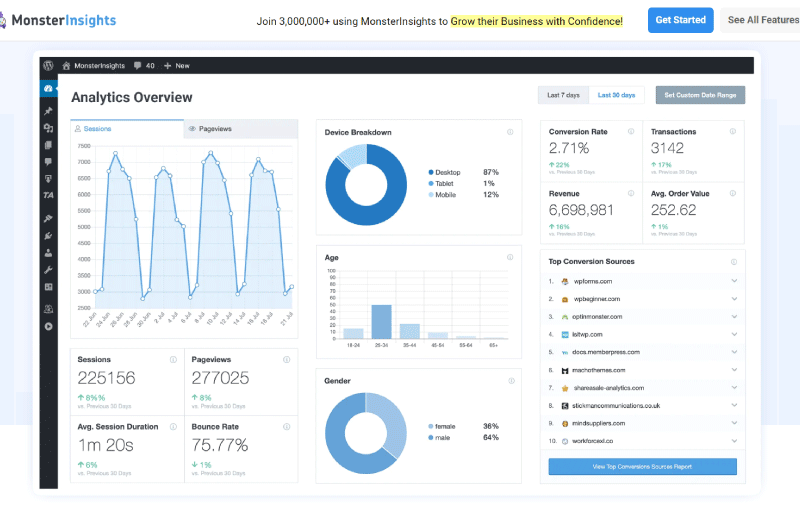
Task: Click the Grow their Business with Confidence text
Action: 536,21
